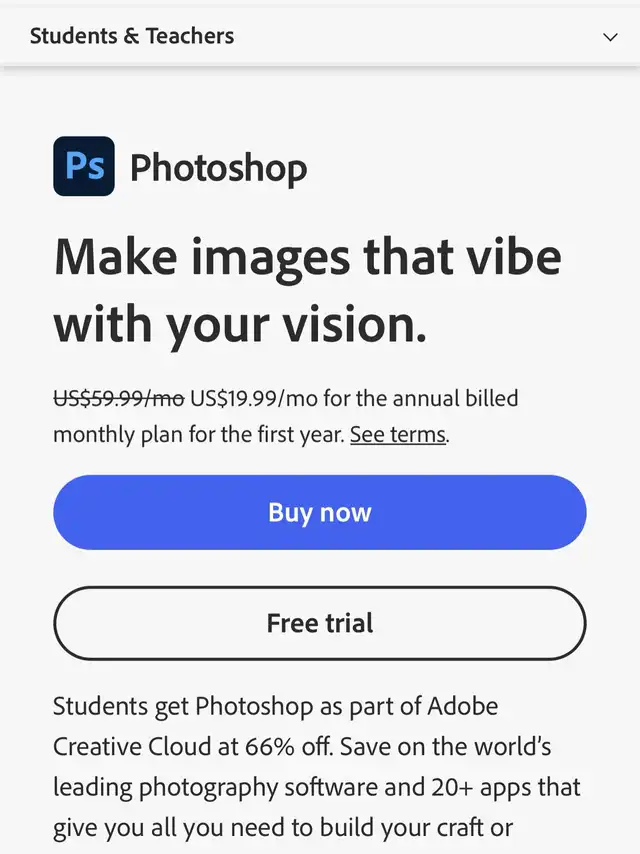Click "Save on the world's" in the description
640x854 pixels.
click(x=438, y=747)
